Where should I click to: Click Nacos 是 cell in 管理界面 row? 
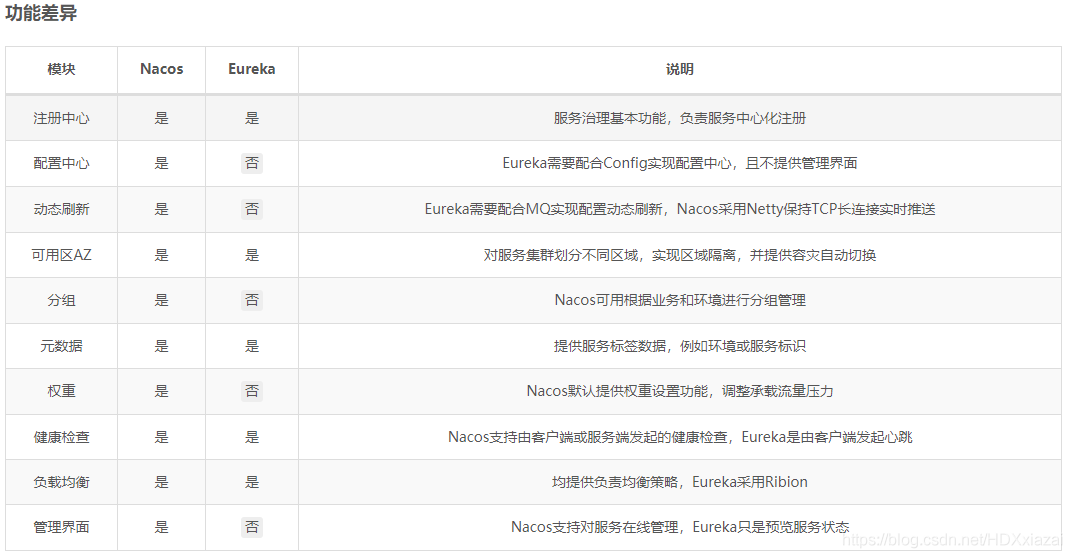pyautogui.click(x=161, y=527)
